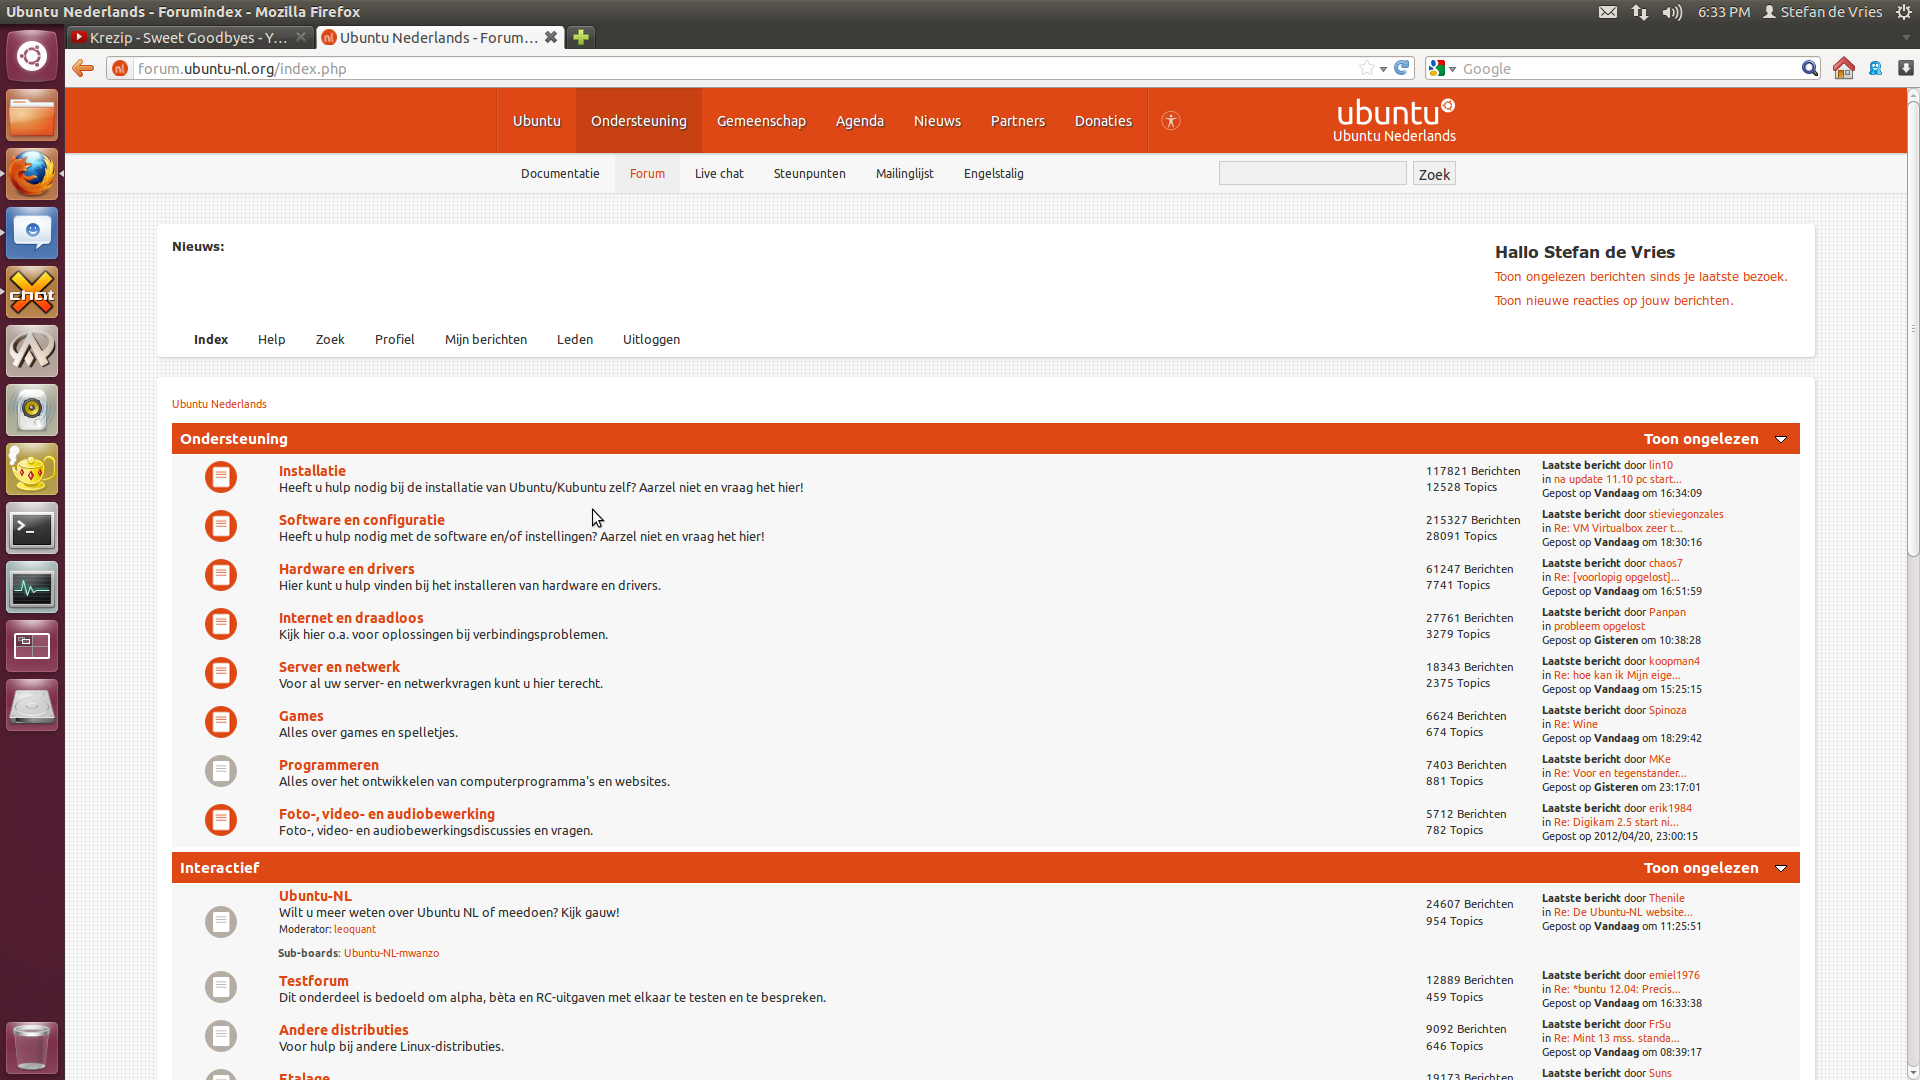Viewport: 1920px width, 1080px height.
Task: Open the system power gear menu
Action: click(x=1904, y=12)
